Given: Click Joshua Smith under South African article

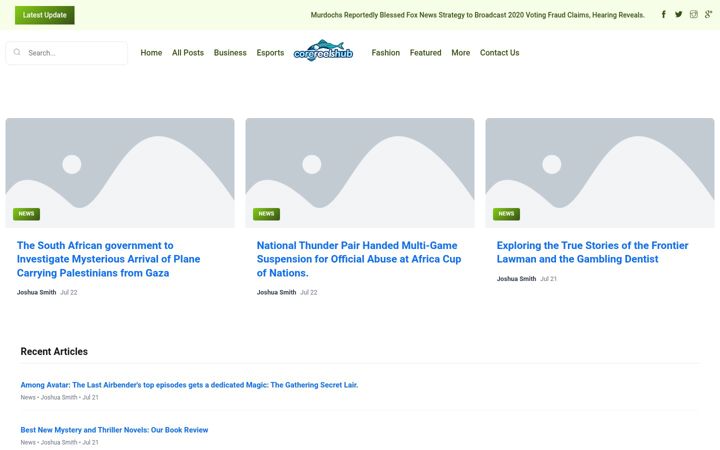Looking at the screenshot, I should [36, 292].
